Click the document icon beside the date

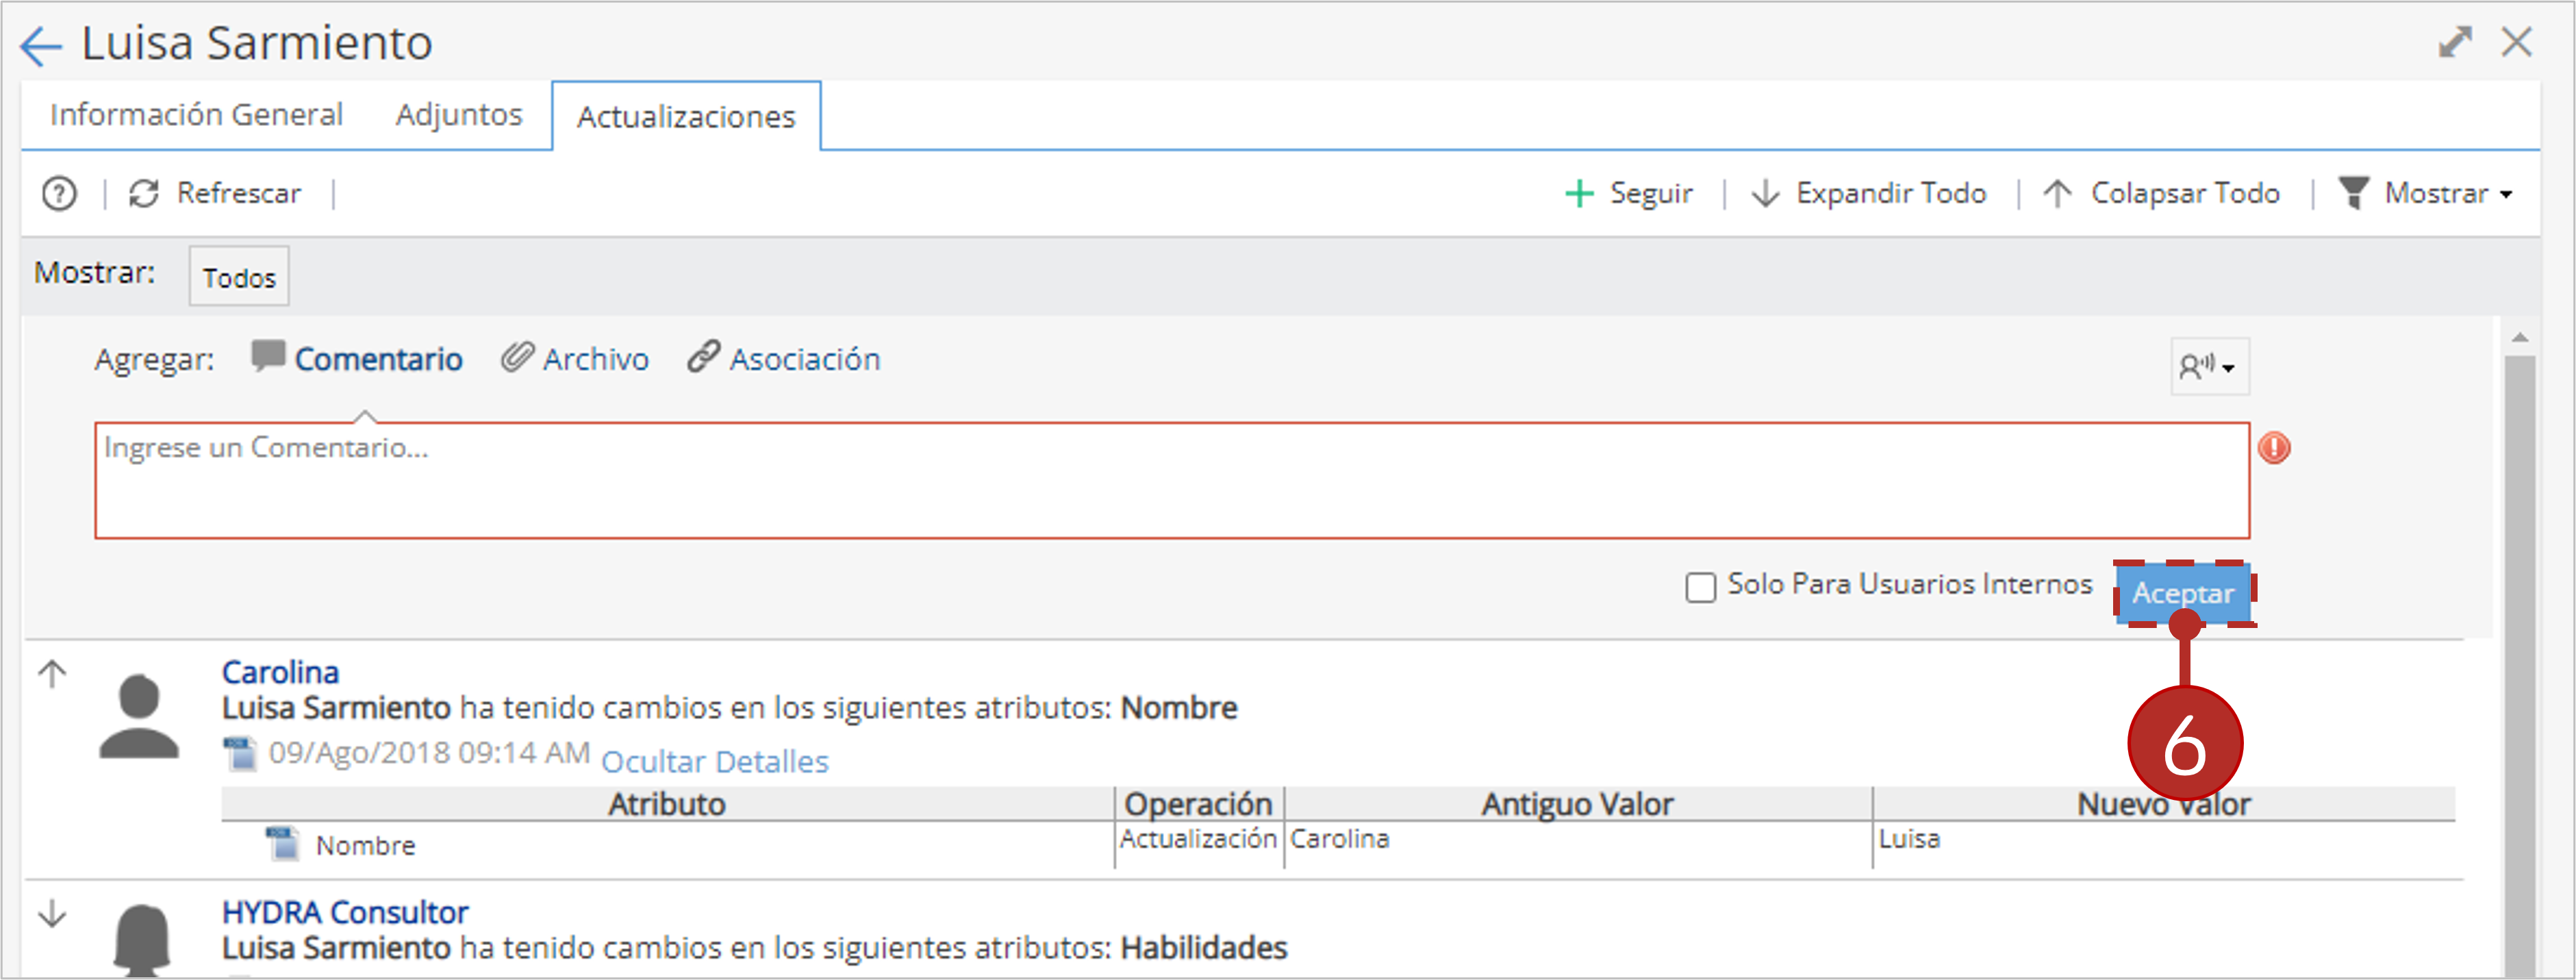tap(240, 754)
